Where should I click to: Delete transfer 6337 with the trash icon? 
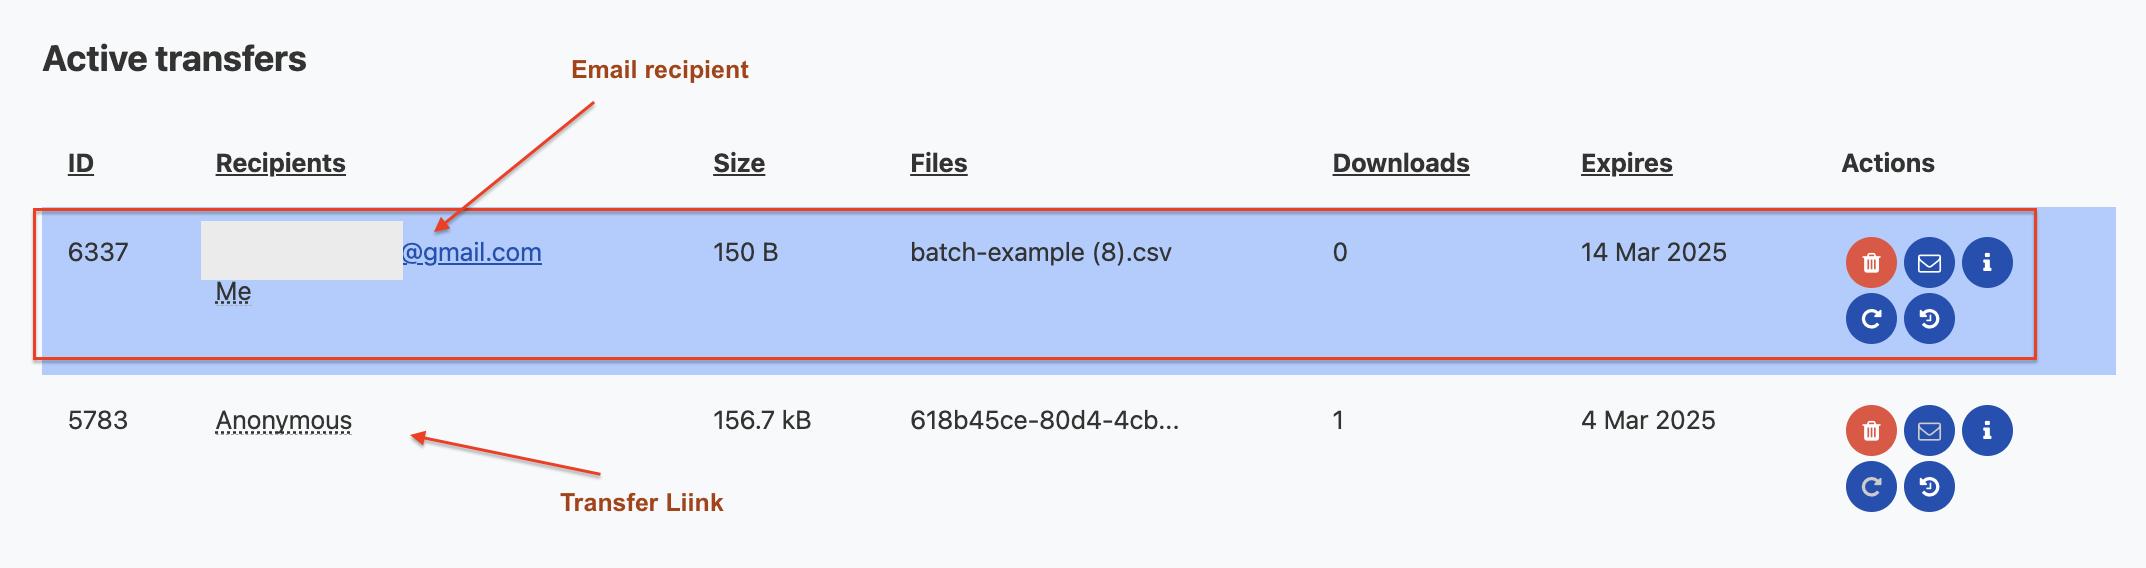pos(1871,263)
